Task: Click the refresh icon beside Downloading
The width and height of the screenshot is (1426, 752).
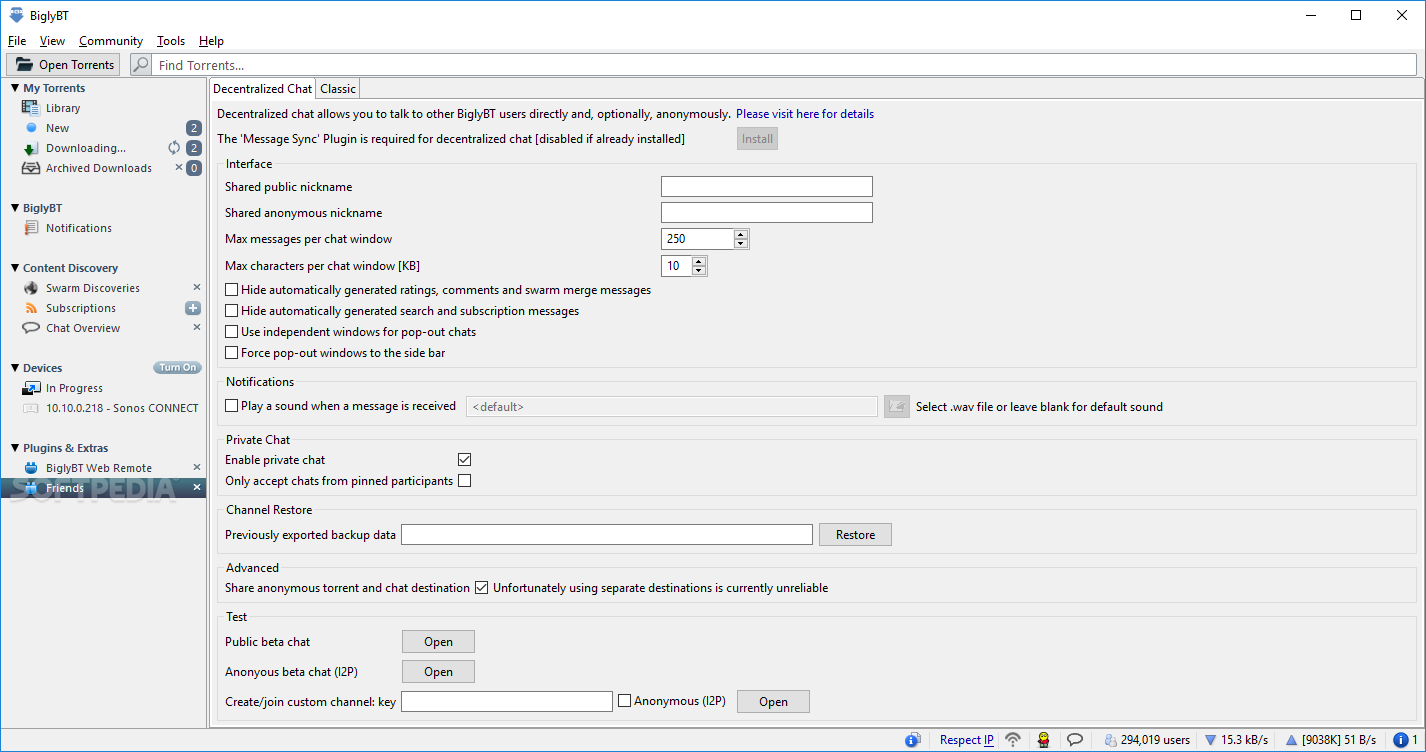Action: [174, 148]
